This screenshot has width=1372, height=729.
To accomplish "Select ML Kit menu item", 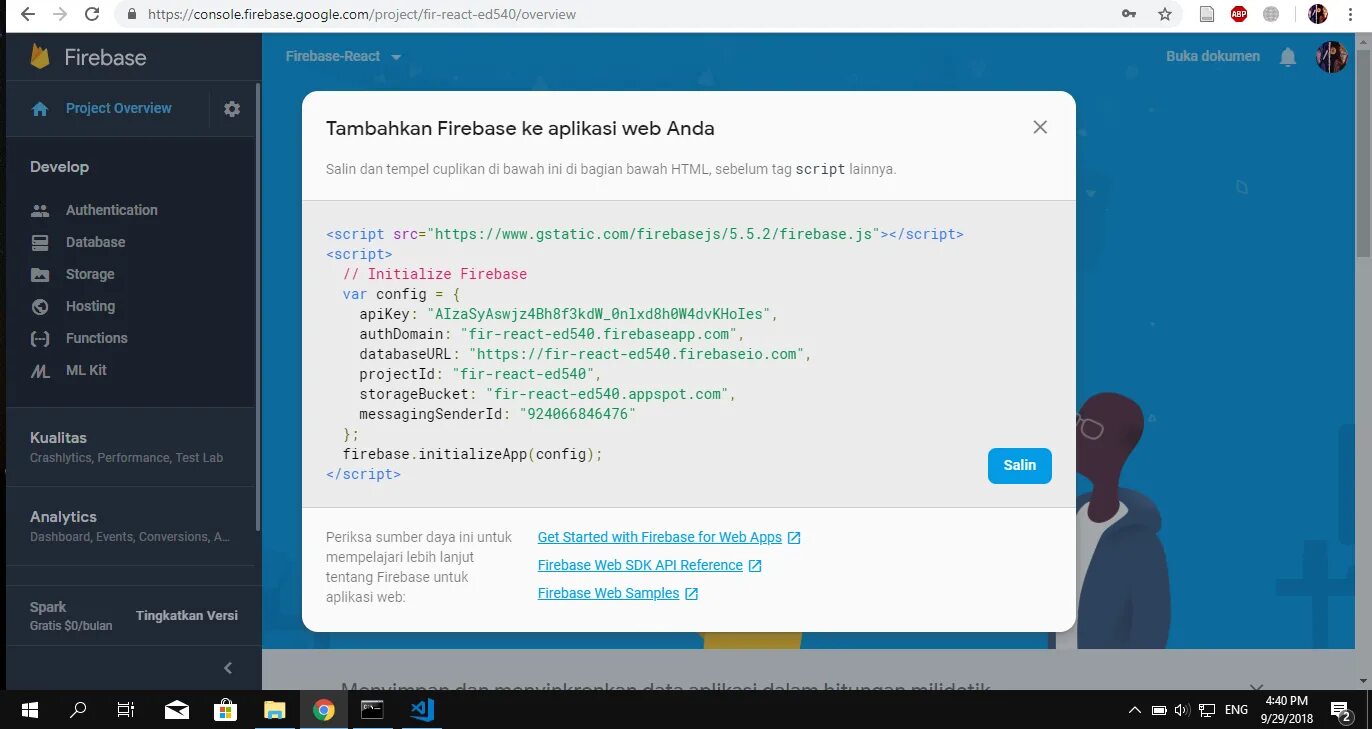I will tap(86, 370).
